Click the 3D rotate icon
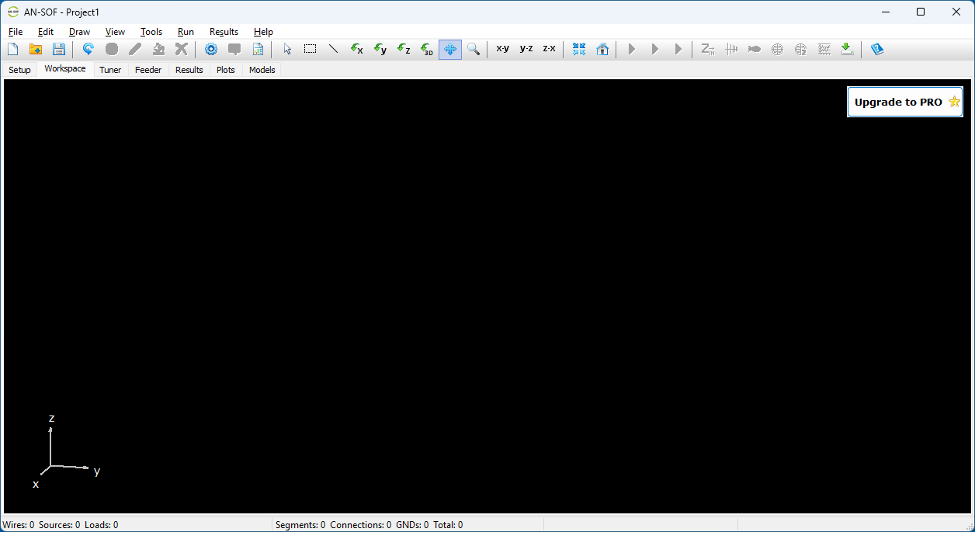 pos(427,49)
